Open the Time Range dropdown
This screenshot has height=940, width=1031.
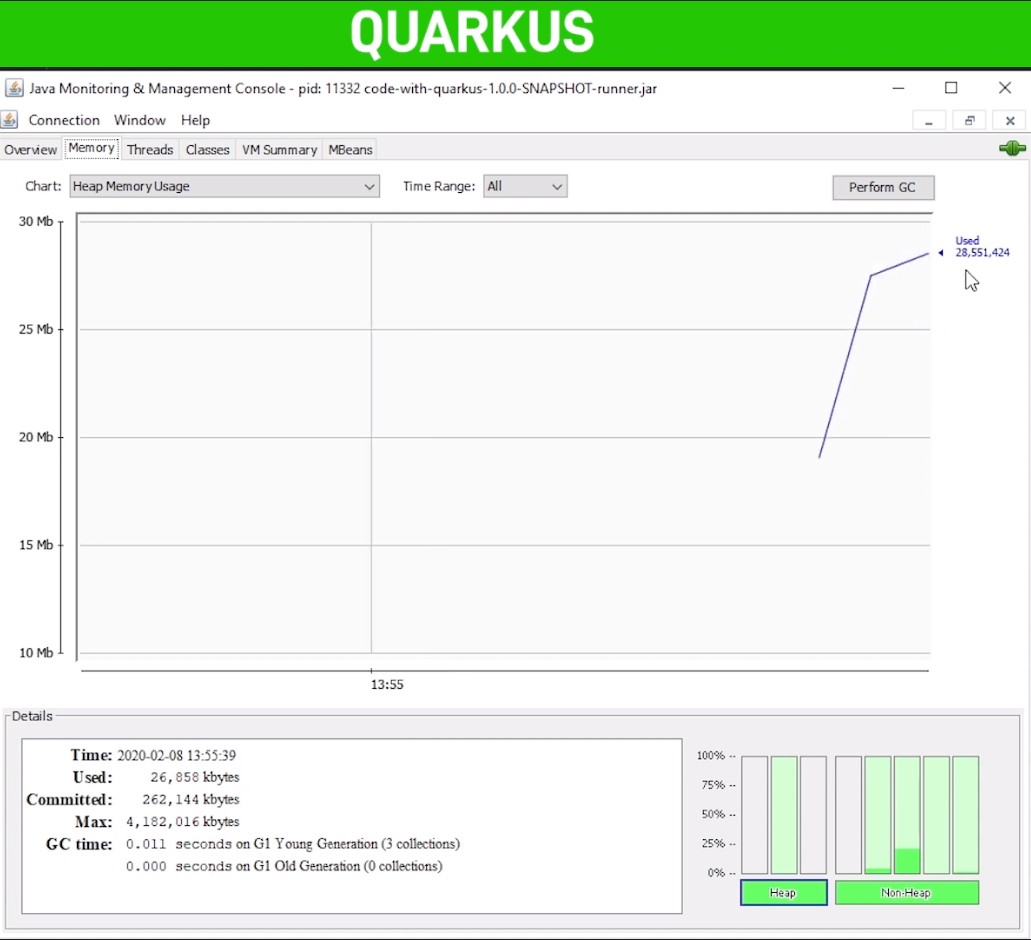(x=525, y=187)
